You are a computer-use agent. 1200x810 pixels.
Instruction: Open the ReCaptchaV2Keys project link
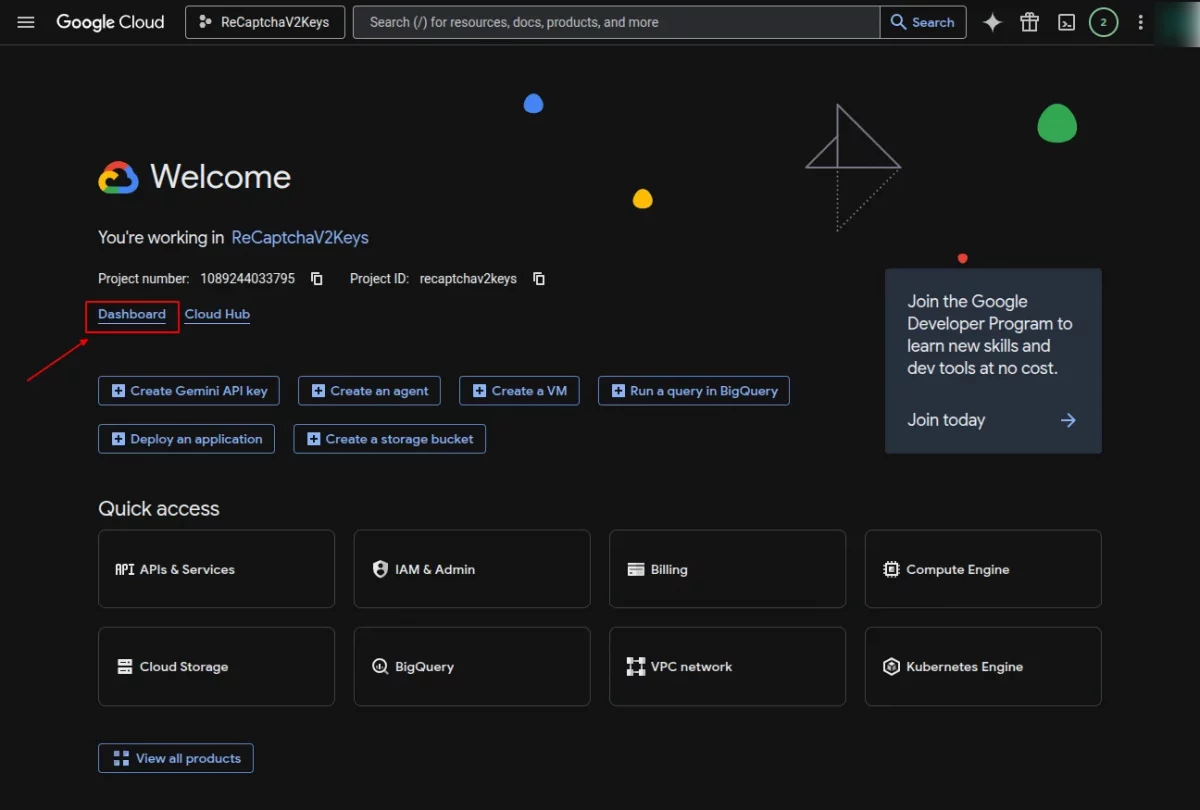point(300,238)
